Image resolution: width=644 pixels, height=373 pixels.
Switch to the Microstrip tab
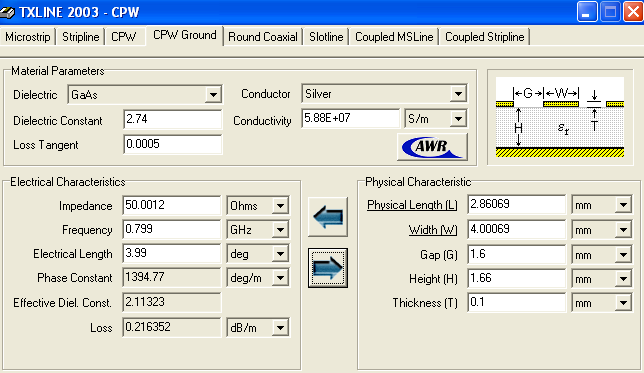point(28,37)
